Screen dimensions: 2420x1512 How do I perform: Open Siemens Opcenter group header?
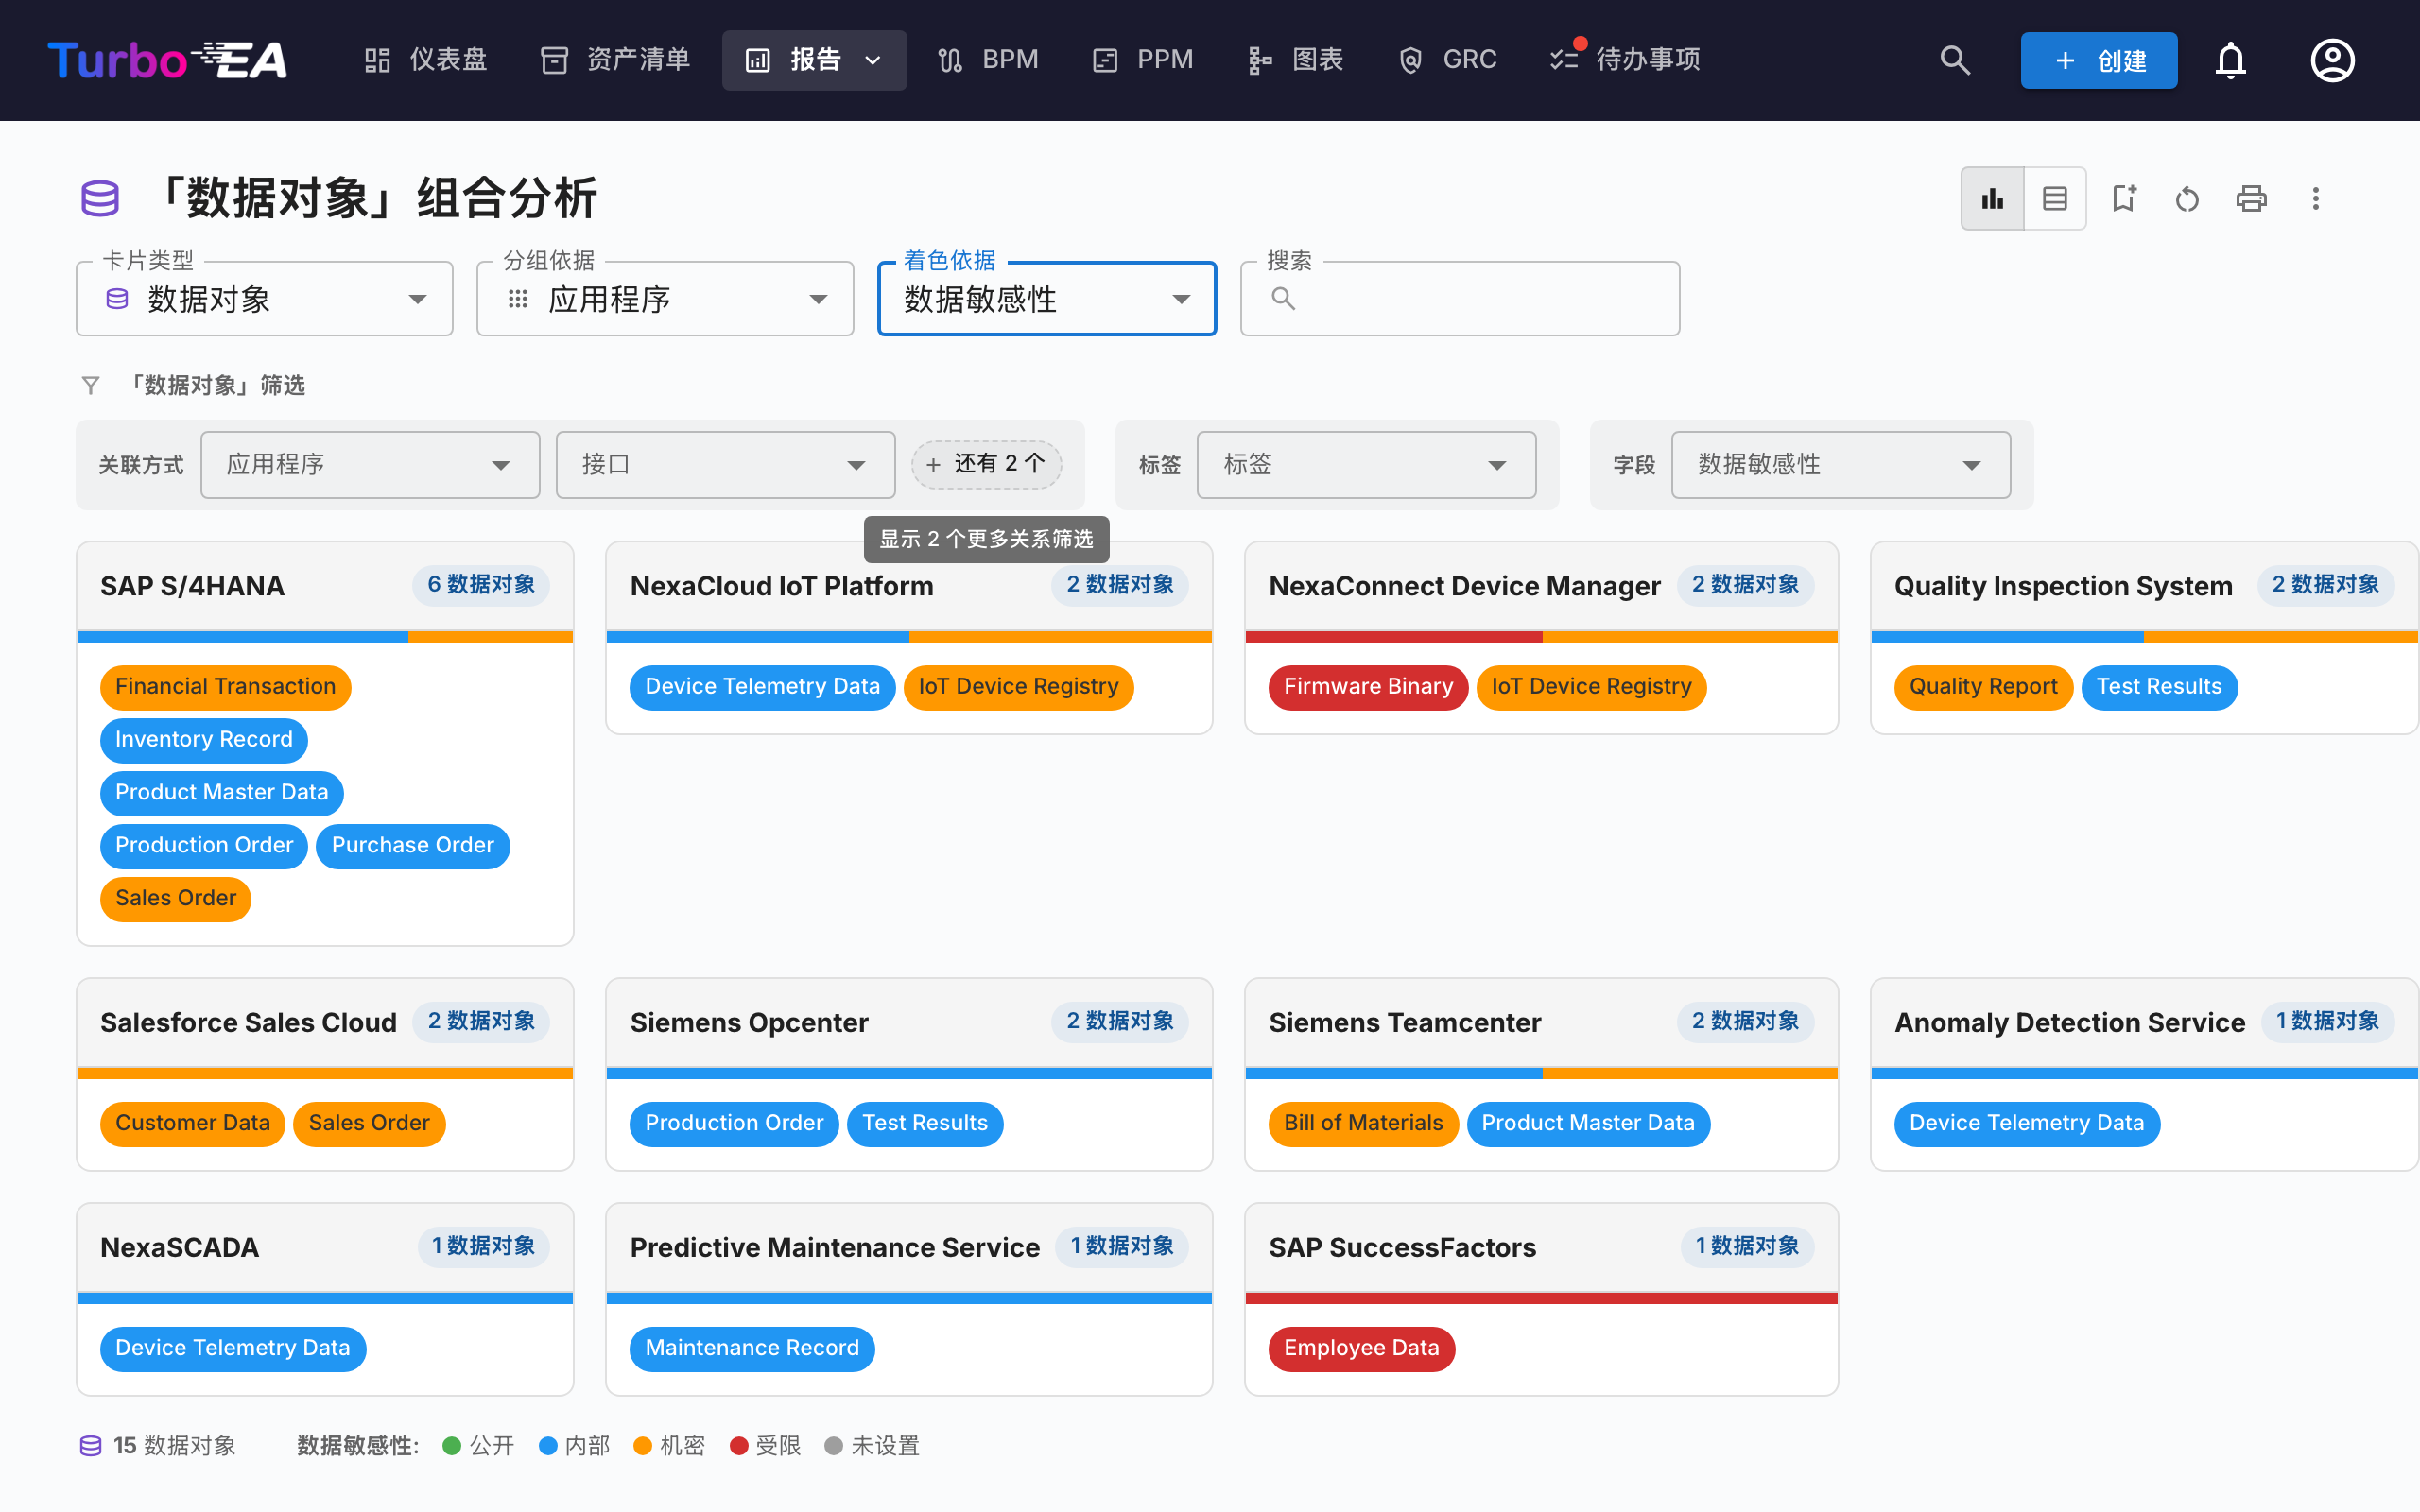point(909,1023)
